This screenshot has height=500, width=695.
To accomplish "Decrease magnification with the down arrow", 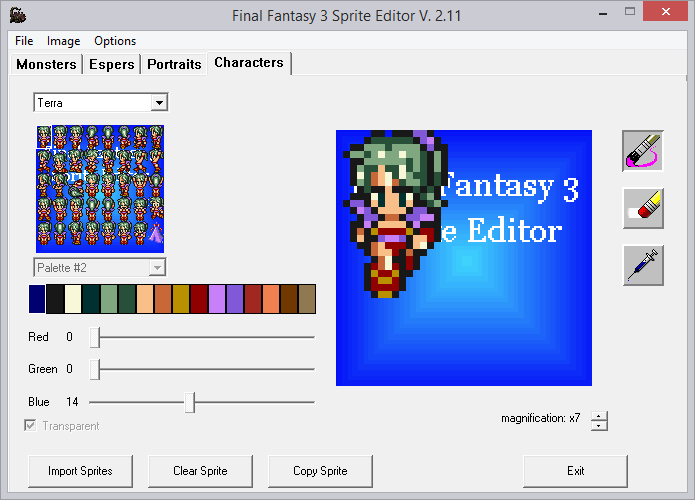I will 599,426.
